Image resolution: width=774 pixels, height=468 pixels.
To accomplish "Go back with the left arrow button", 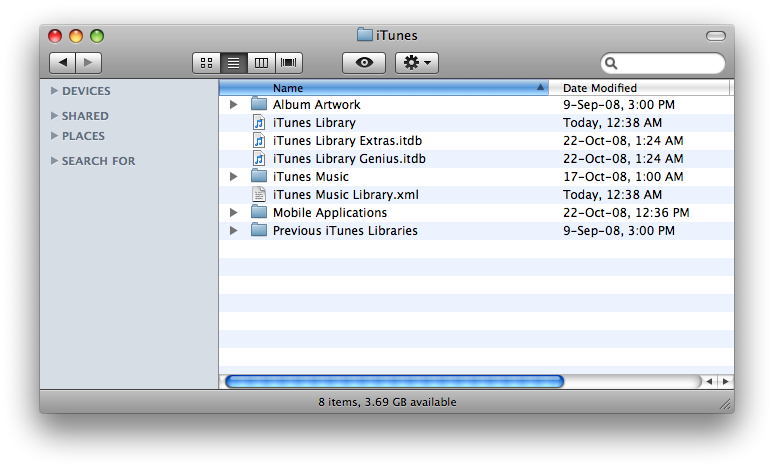I will 62,63.
